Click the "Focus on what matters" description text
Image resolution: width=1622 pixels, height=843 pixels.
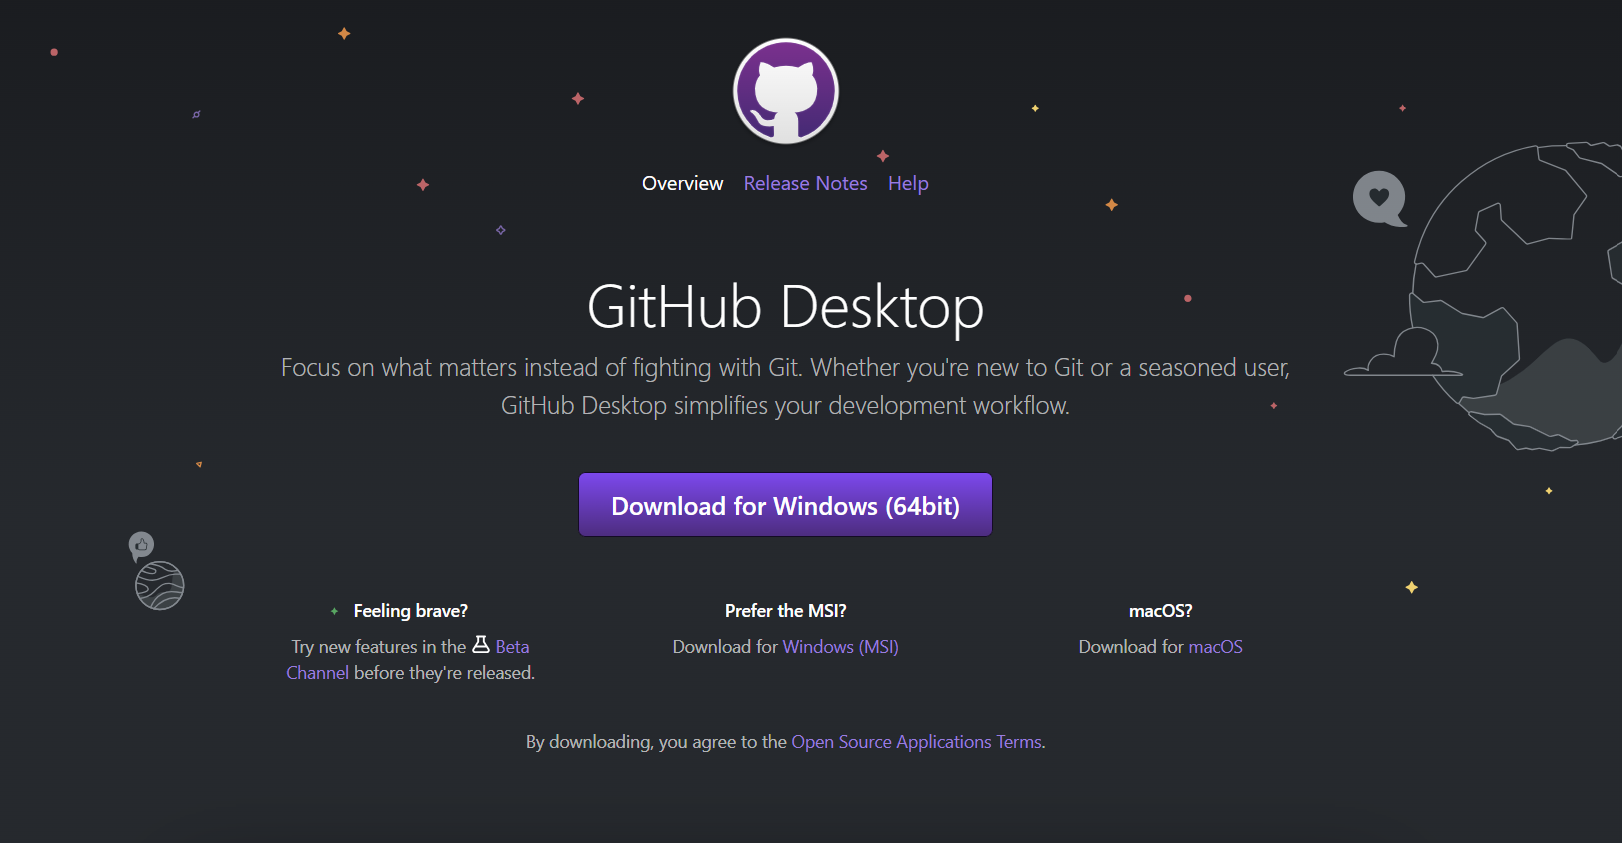coord(785,386)
